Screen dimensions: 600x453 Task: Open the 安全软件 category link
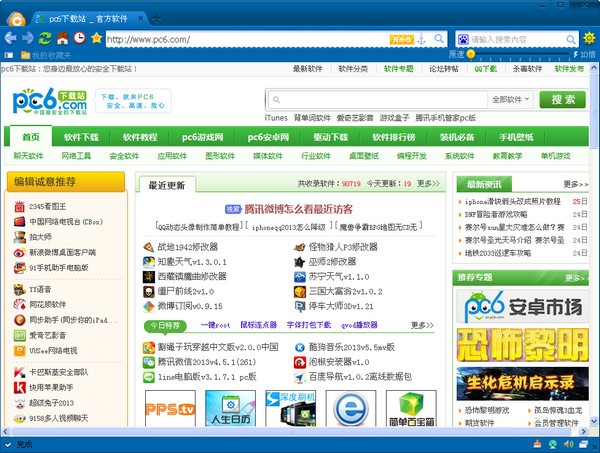point(124,156)
